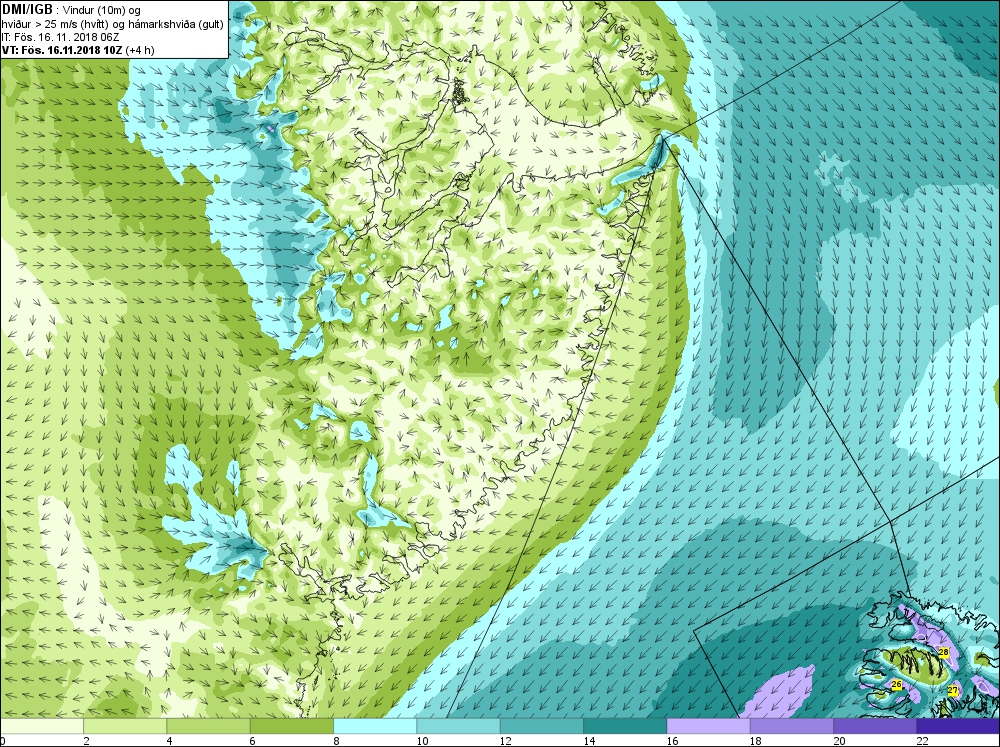The width and height of the screenshot is (1000, 747).
Task: Select the 14–16 m/s dark teal swatch
Action: pos(625,726)
